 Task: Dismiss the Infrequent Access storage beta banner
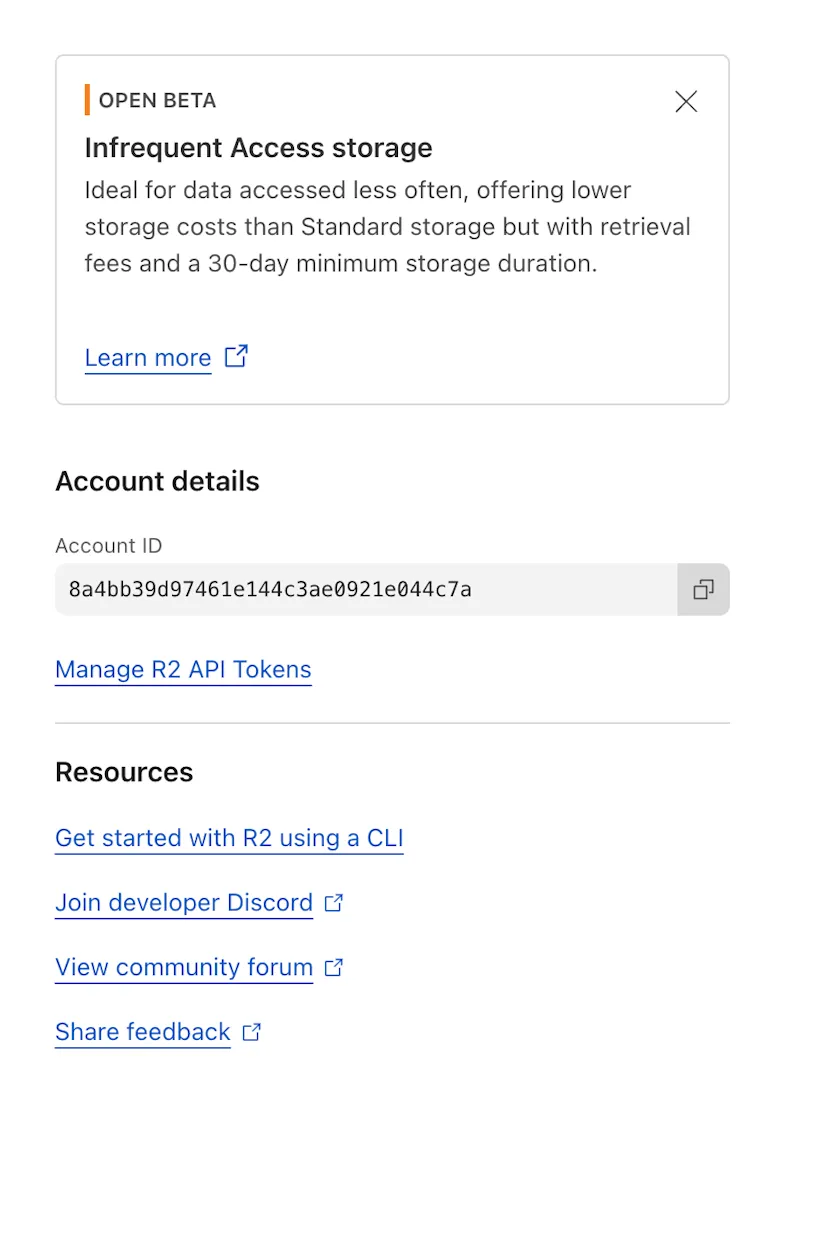click(685, 101)
